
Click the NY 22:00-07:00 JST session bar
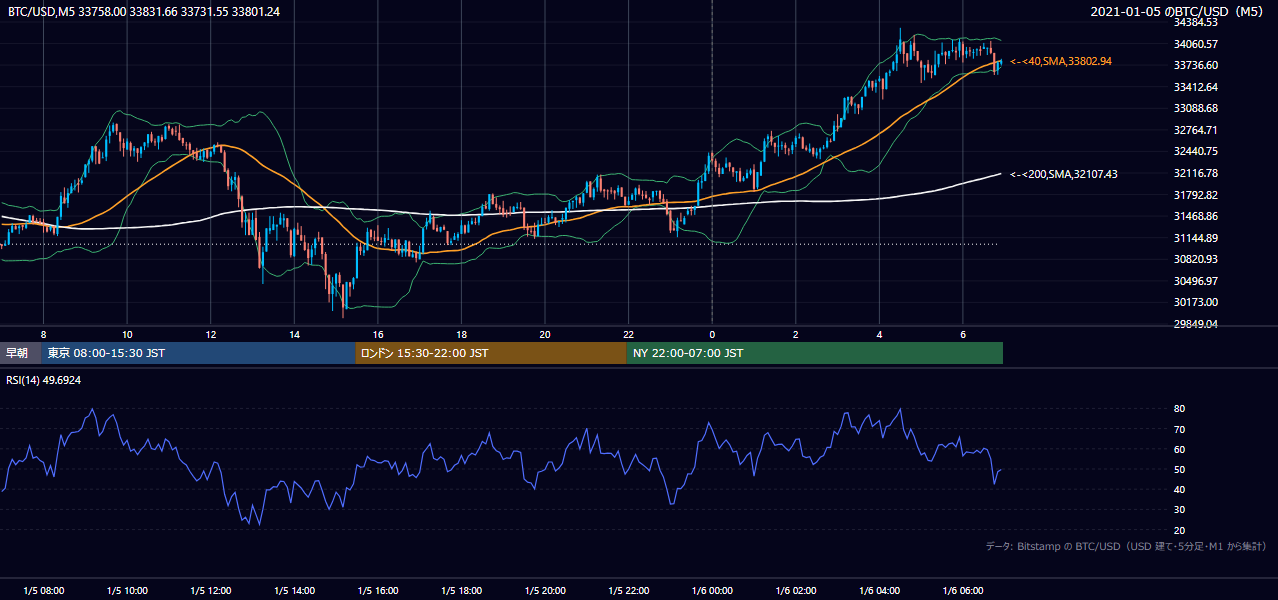815,353
